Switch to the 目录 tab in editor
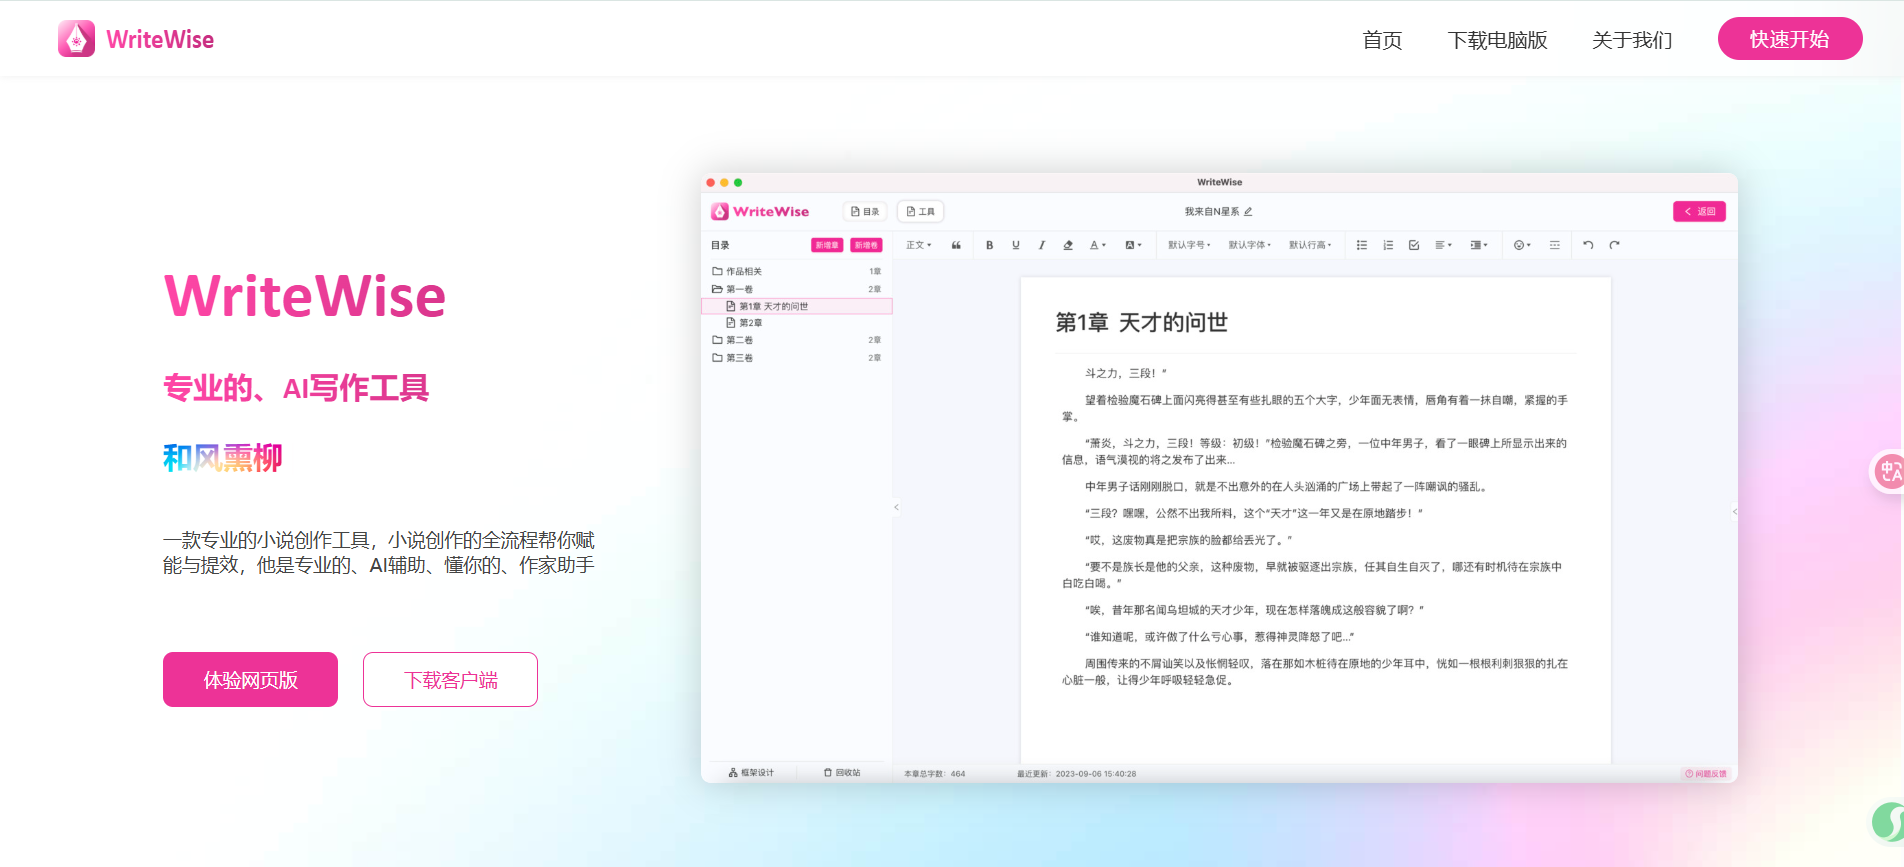This screenshot has height=867, width=1904. click(865, 212)
